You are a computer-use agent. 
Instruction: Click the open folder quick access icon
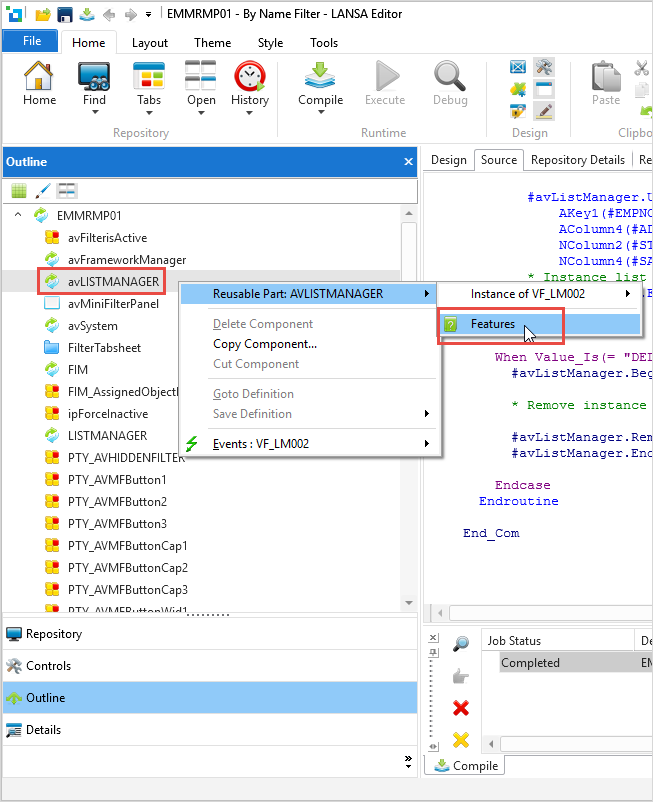click(43, 15)
